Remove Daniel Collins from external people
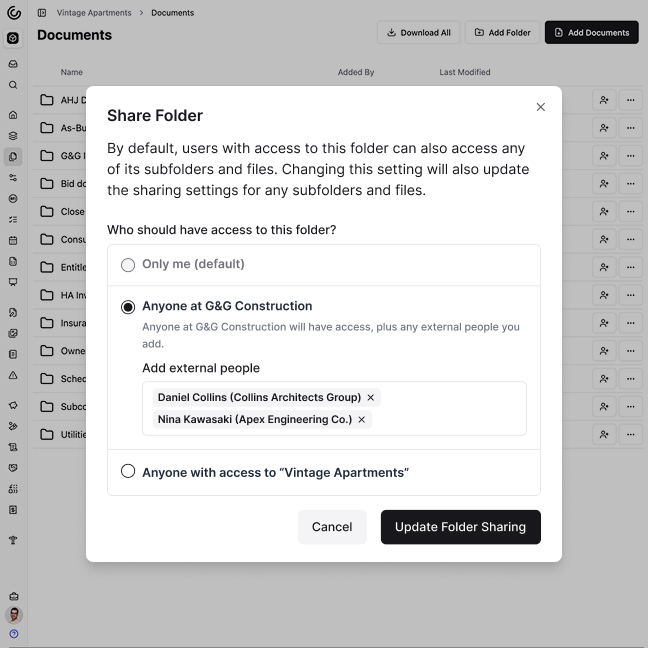Viewport: 648px width, 648px height. pyautogui.click(x=371, y=398)
